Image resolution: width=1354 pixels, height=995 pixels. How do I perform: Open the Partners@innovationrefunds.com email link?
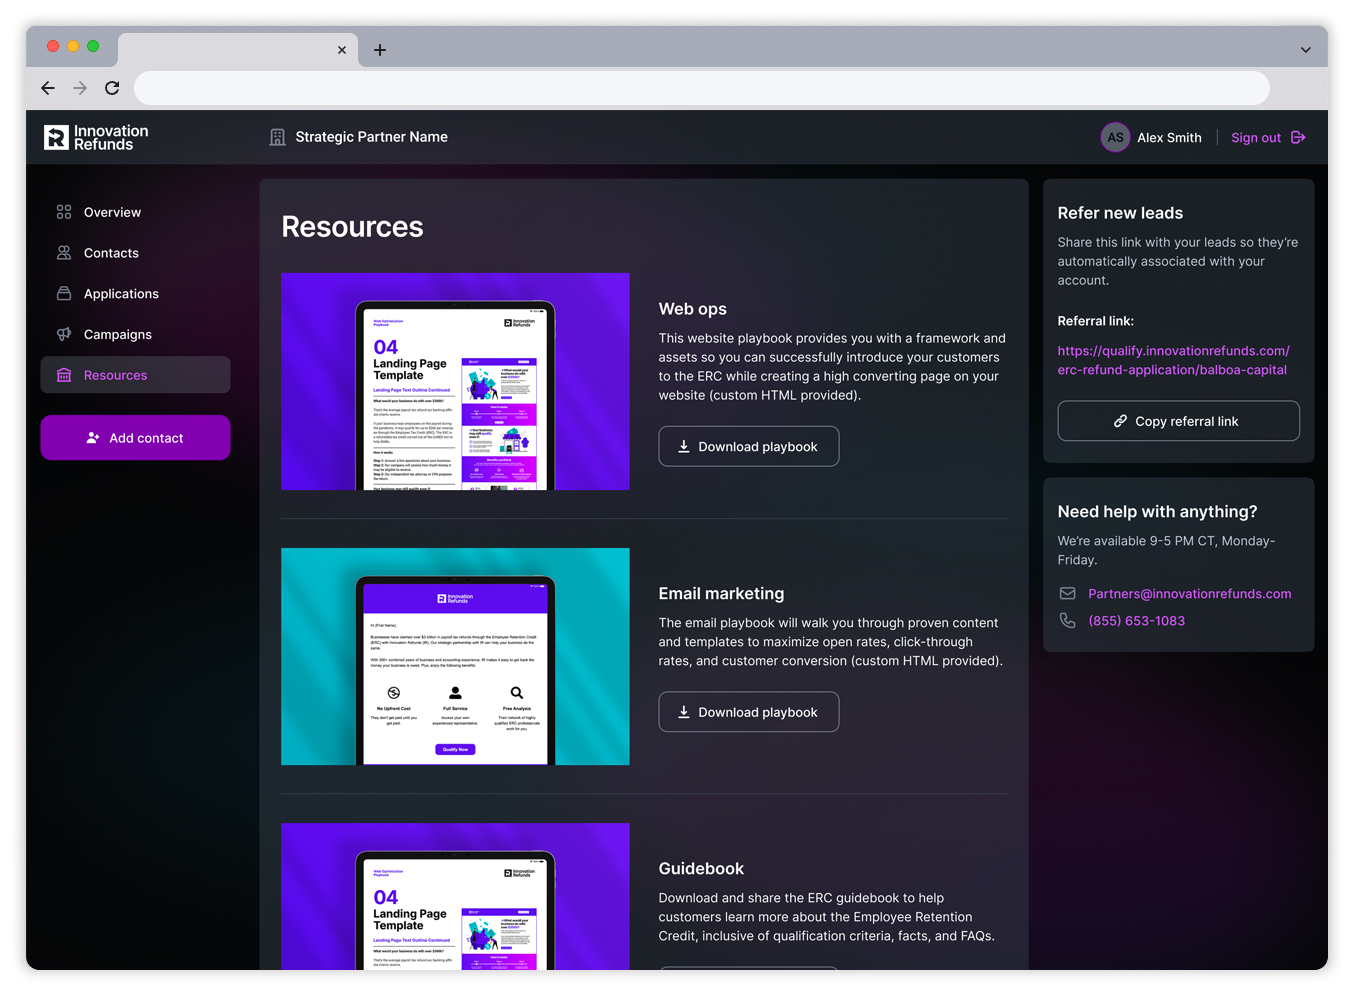[1189, 594]
